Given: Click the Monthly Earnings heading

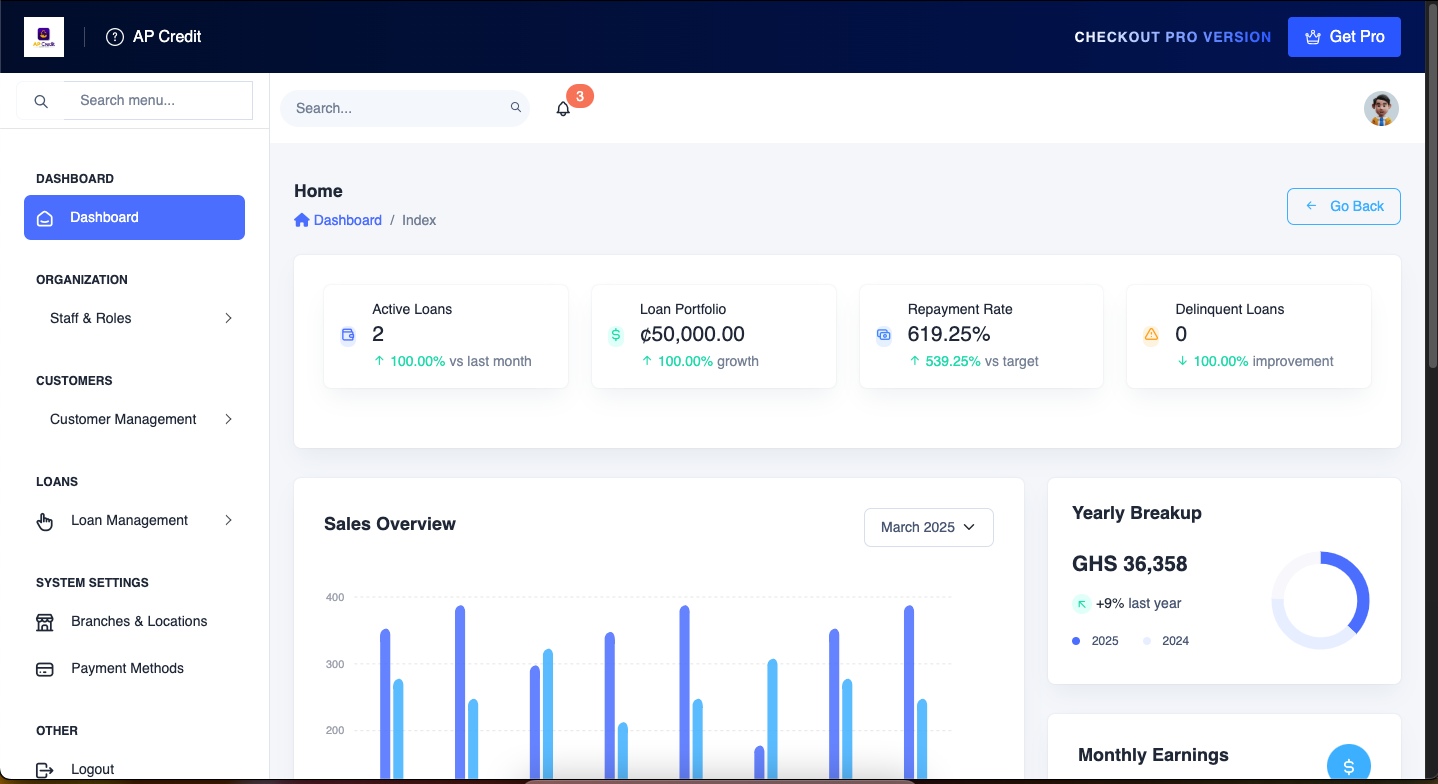Looking at the screenshot, I should (1153, 755).
